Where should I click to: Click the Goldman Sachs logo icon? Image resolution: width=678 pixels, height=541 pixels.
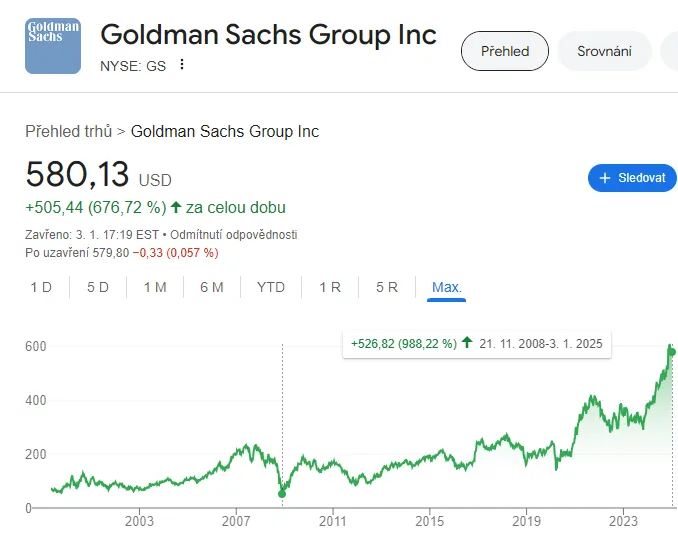pos(53,46)
